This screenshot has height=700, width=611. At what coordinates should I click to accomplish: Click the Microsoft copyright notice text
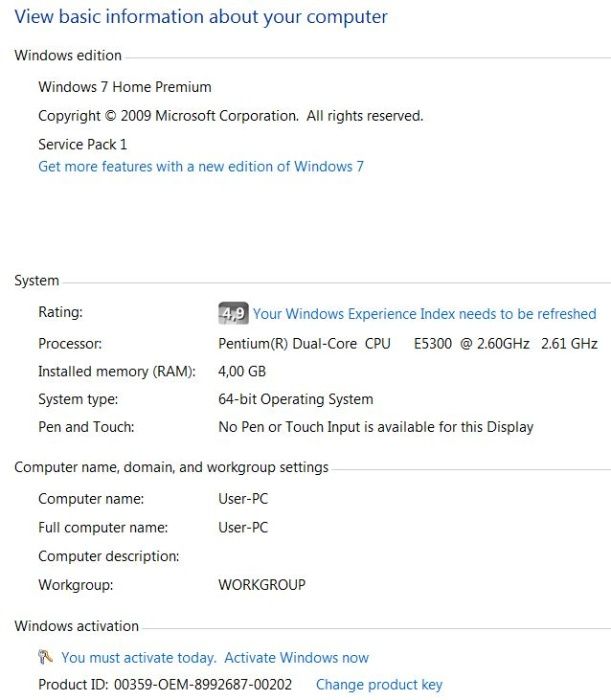(x=231, y=116)
